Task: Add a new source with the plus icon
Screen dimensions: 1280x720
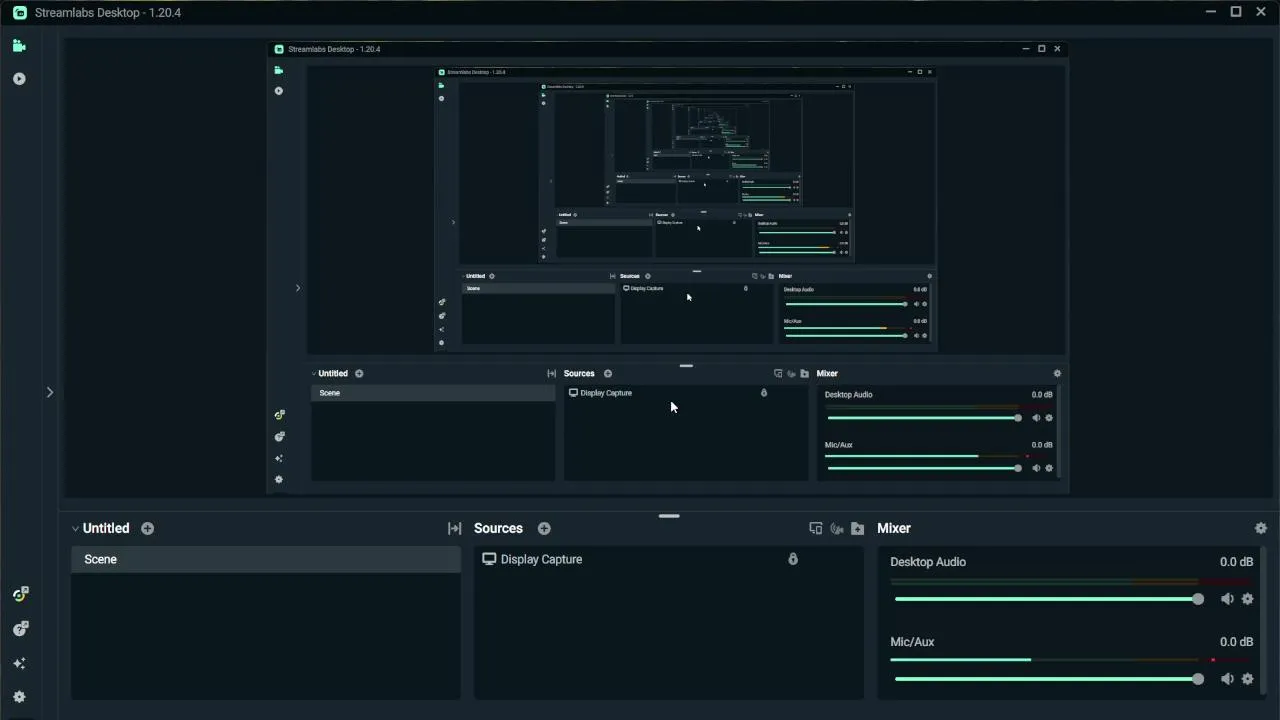Action: 544,528
